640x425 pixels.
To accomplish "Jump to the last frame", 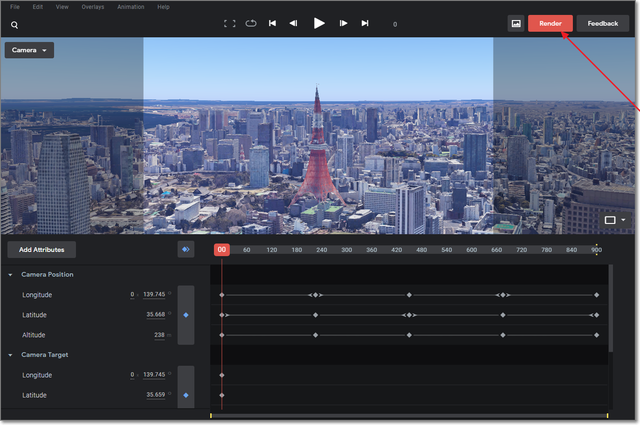I will click(x=365, y=23).
